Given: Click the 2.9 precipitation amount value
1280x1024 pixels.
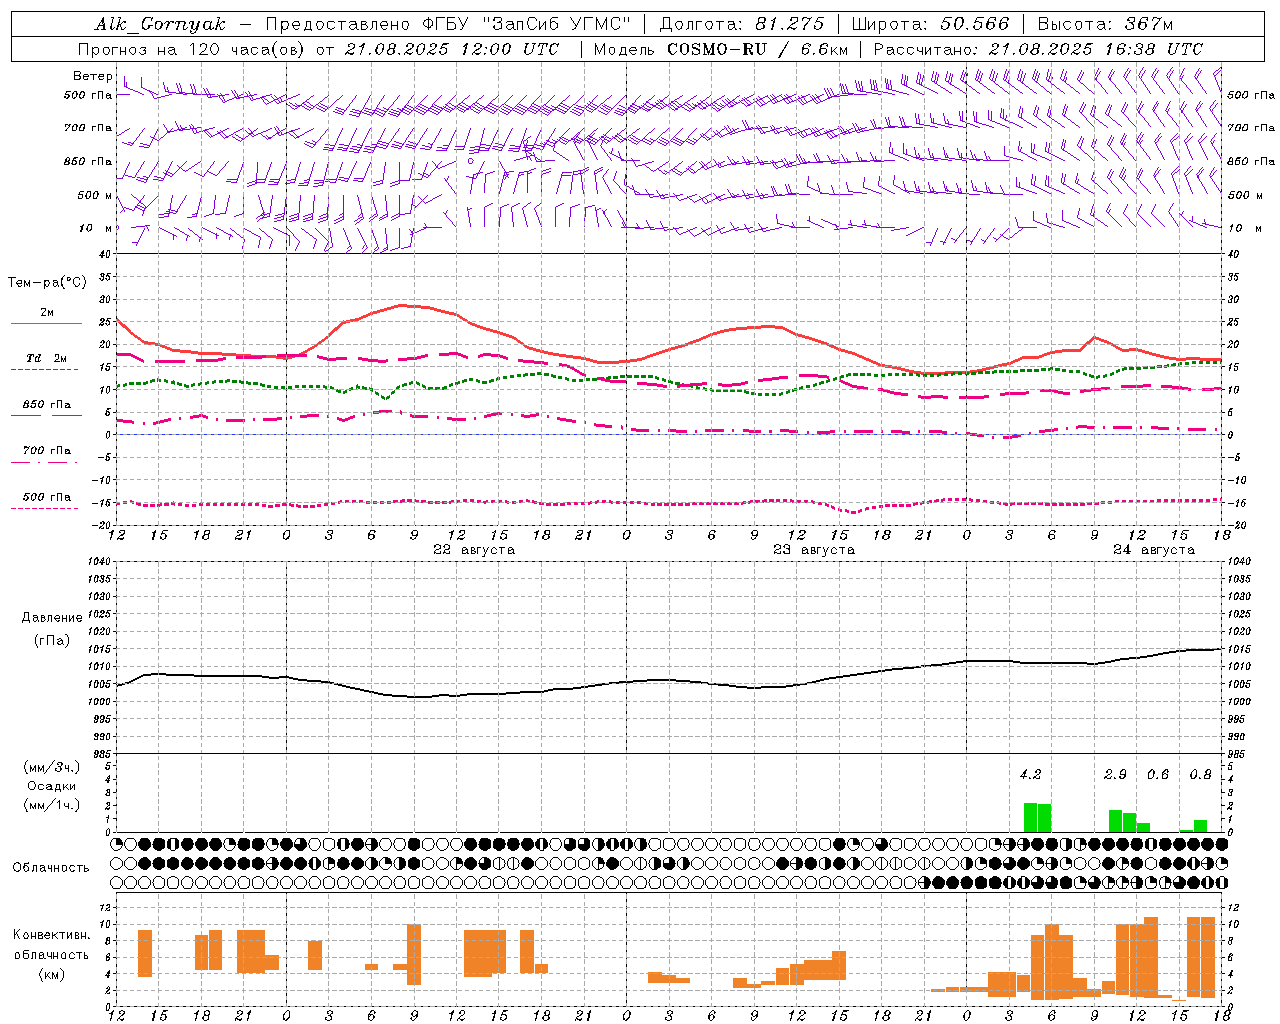Looking at the screenshot, I should pos(1116,774).
